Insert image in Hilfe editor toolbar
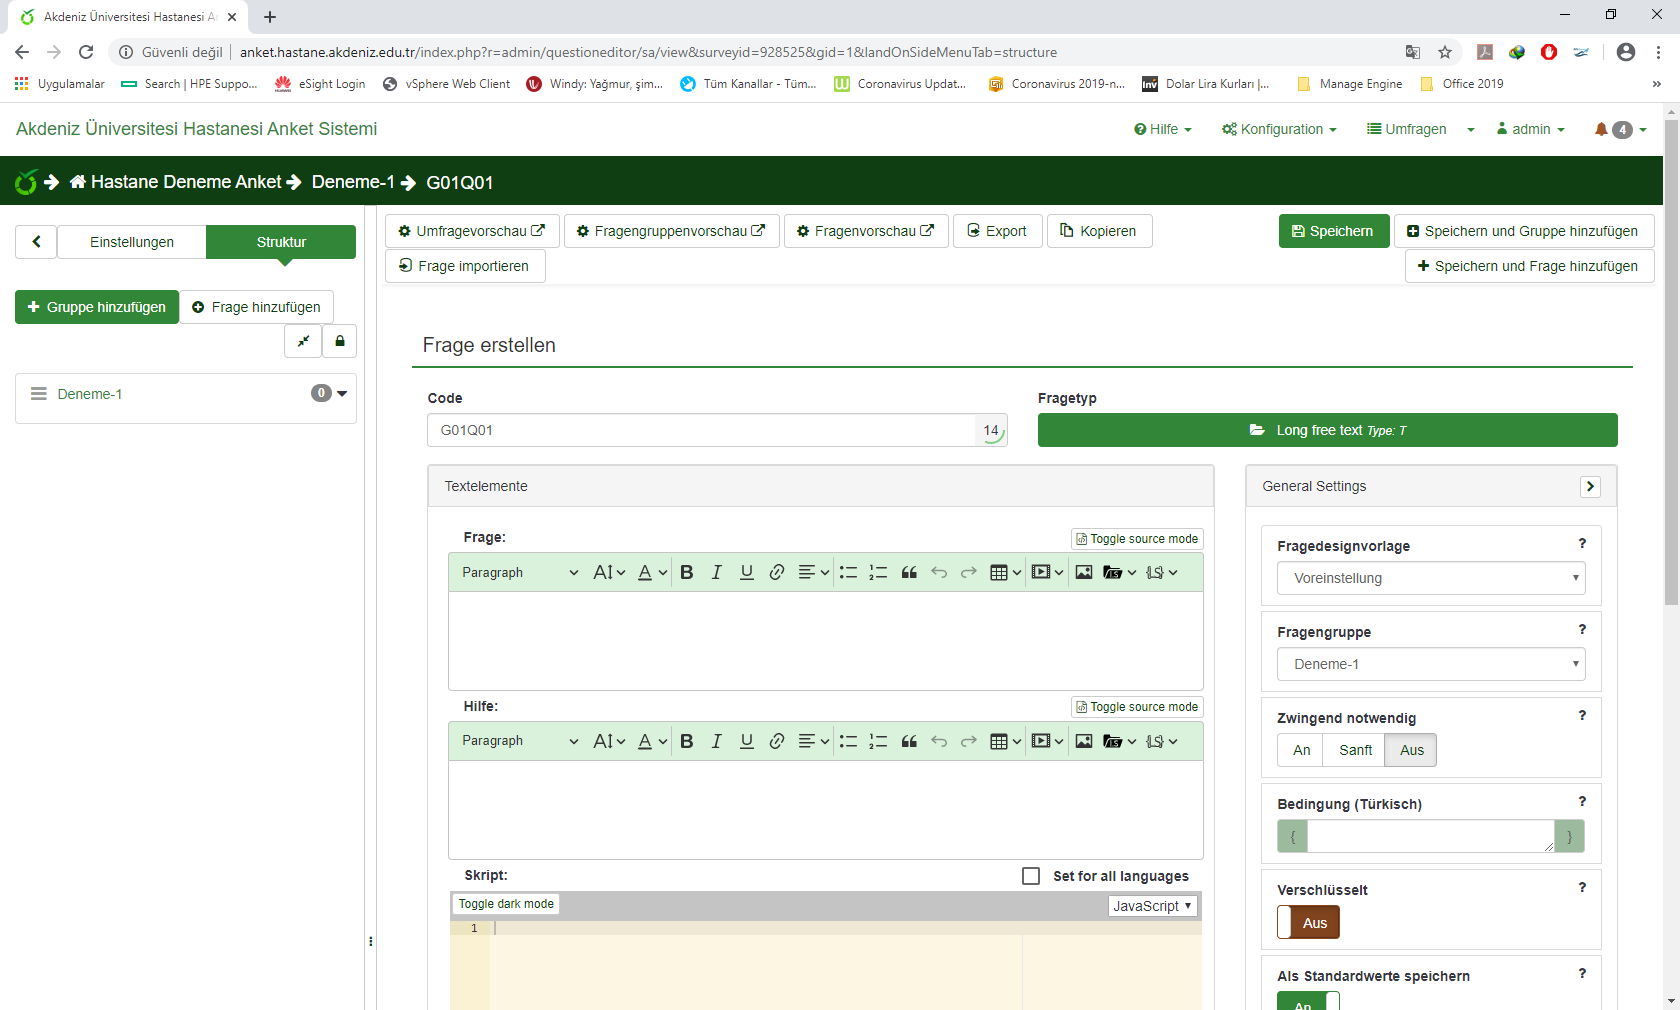The width and height of the screenshot is (1680, 1010). (x=1084, y=741)
